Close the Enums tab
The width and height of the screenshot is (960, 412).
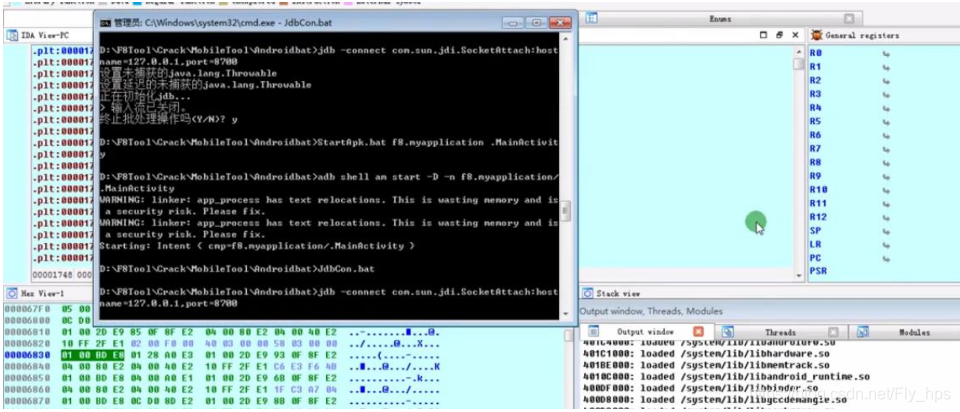(x=849, y=19)
